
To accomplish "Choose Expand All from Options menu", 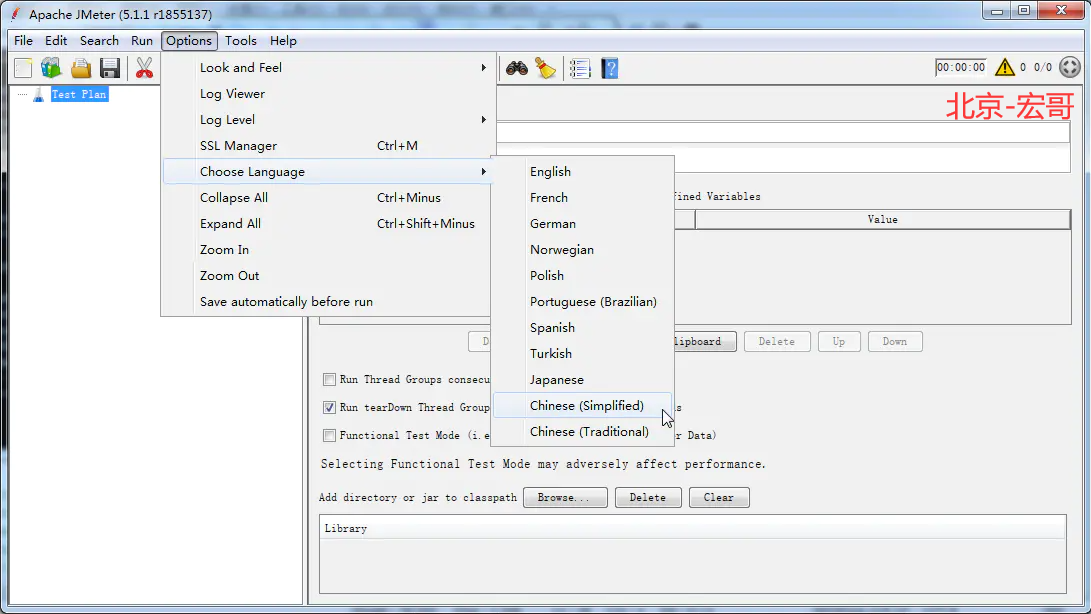I will pos(328,223).
